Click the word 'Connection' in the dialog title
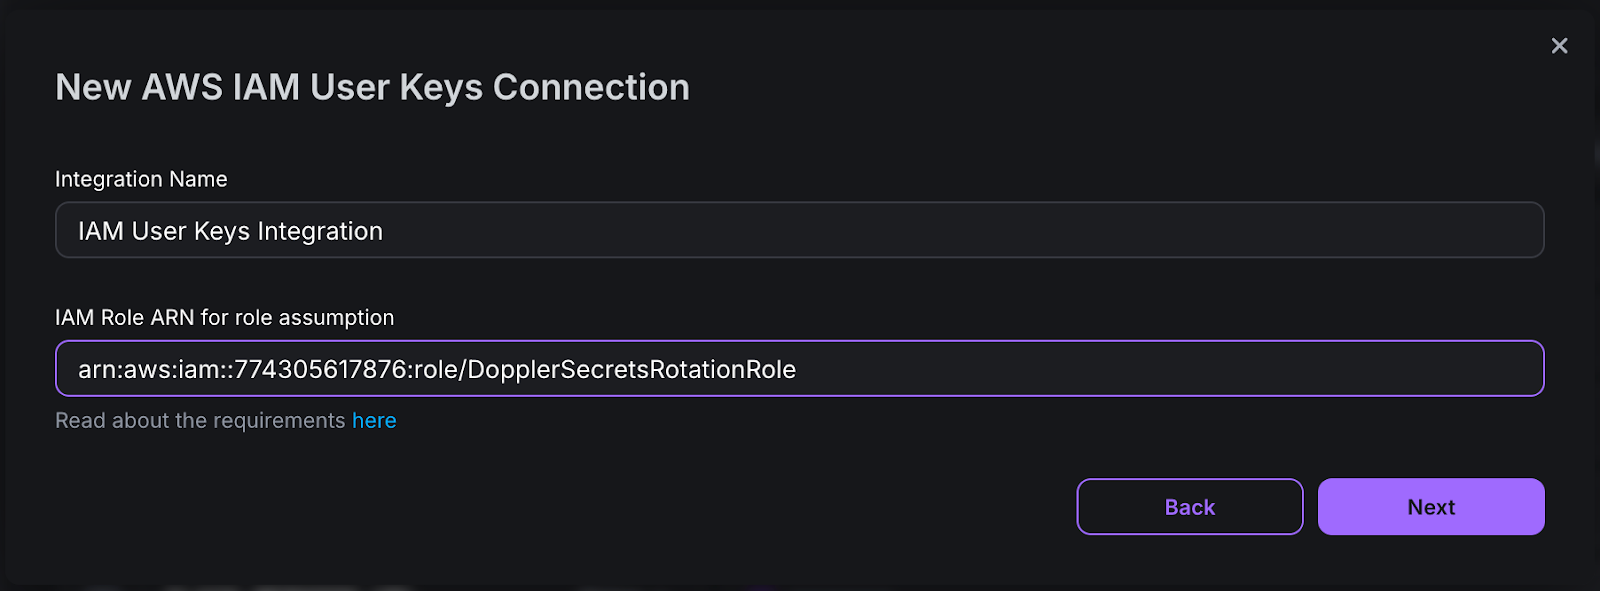This screenshot has width=1600, height=591. pos(591,88)
